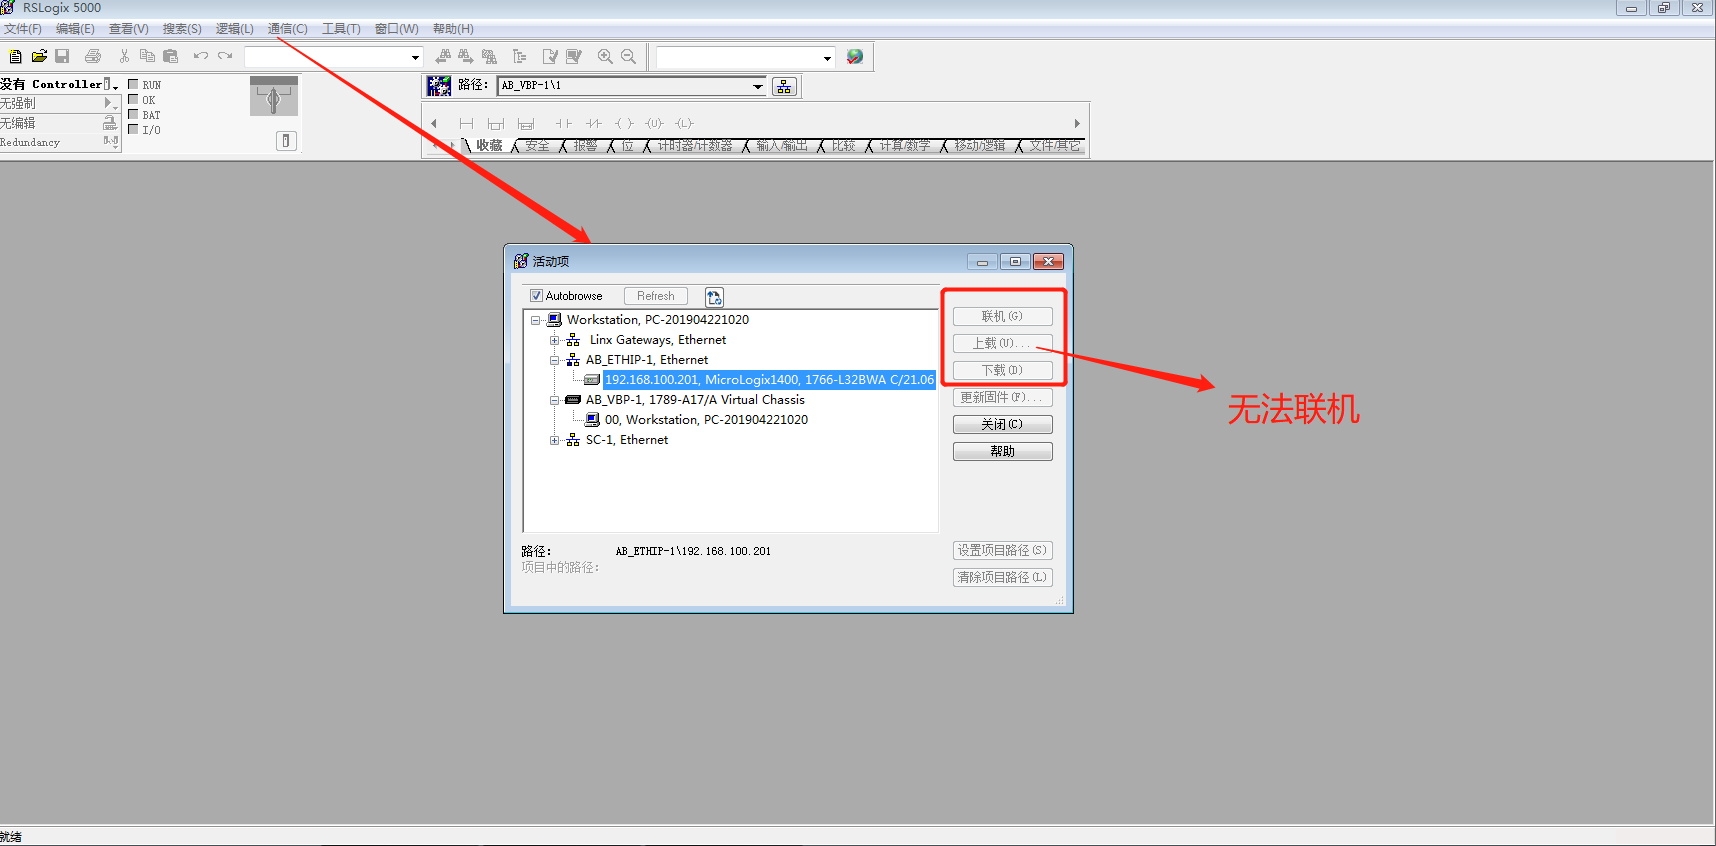The width and height of the screenshot is (1716, 846).
Task: Click the 关闭(C) button in the dialog
Action: click(1002, 424)
